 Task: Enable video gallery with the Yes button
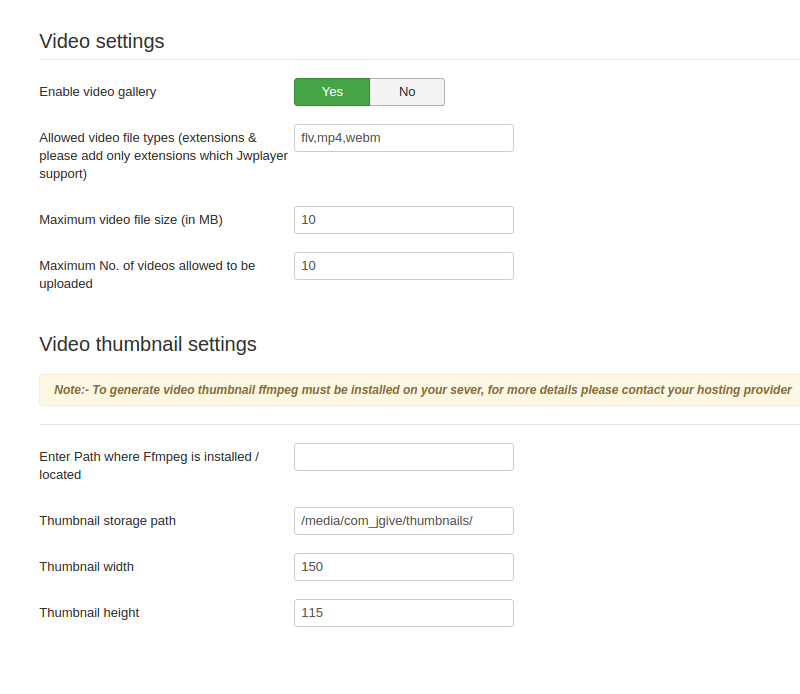(332, 92)
